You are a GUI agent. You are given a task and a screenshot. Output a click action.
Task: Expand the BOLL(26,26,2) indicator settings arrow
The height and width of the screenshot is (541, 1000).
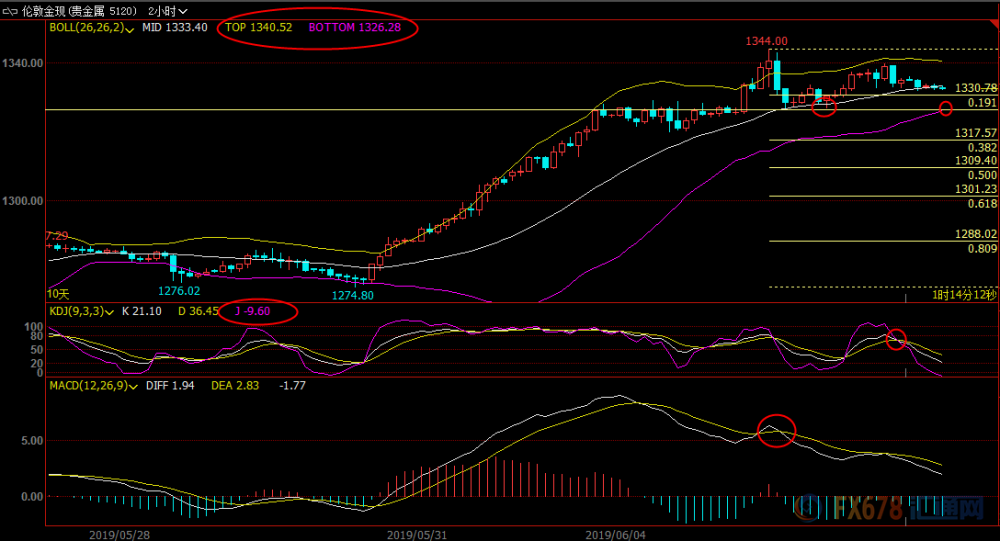coord(130,29)
